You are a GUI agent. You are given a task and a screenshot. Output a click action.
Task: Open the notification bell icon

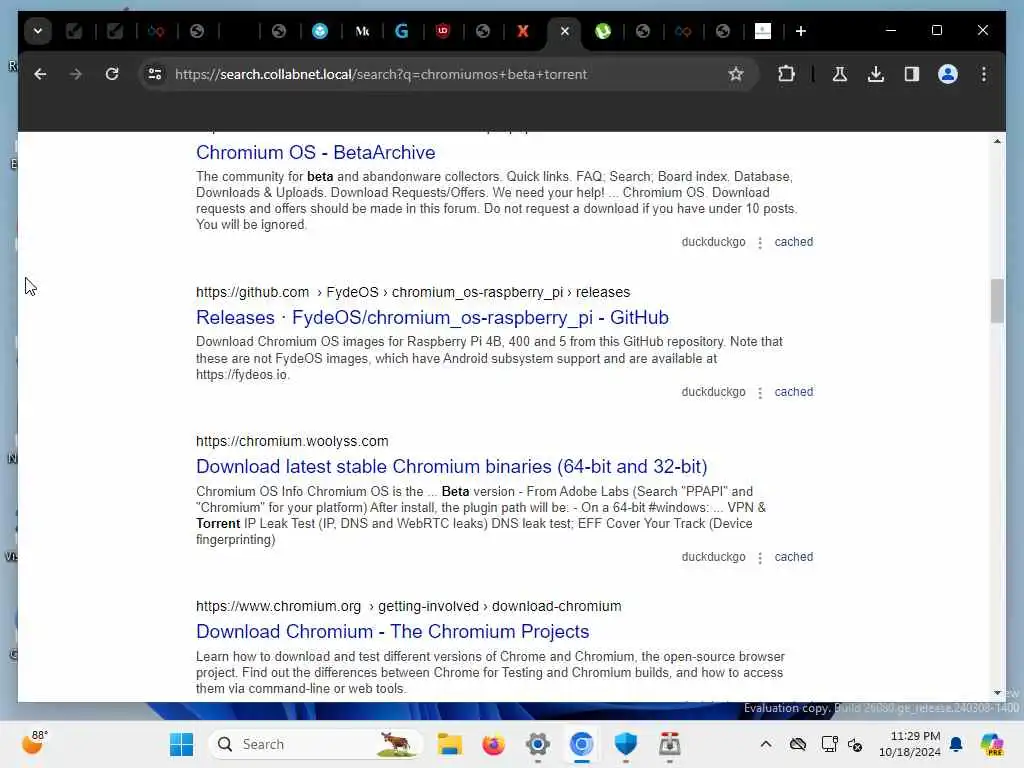[x=956, y=744]
